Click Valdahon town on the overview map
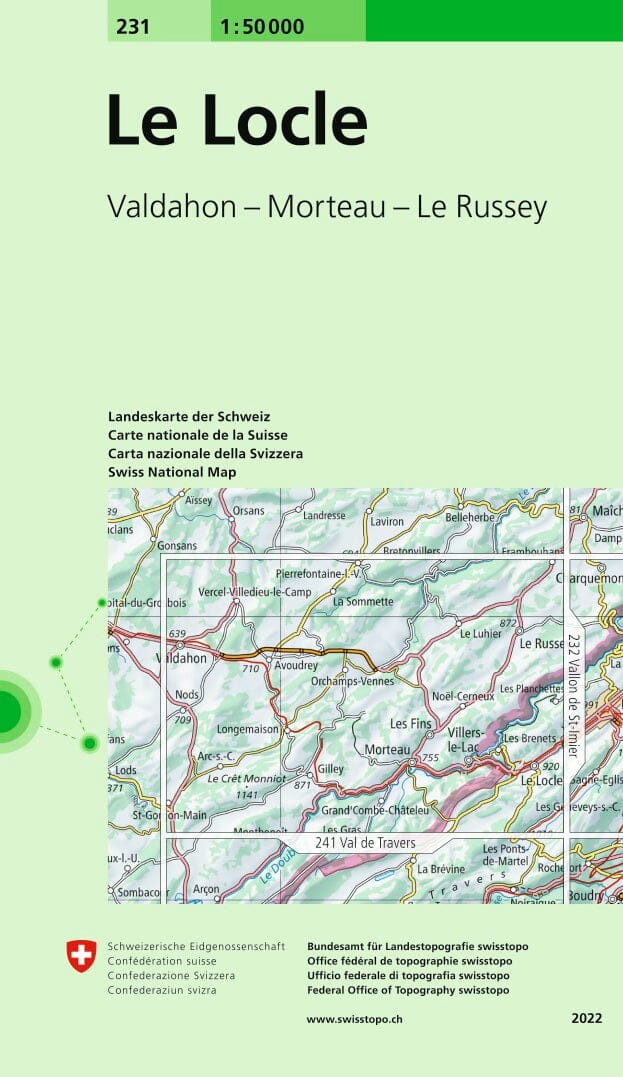623x1077 pixels. pyautogui.click(x=184, y=658)
